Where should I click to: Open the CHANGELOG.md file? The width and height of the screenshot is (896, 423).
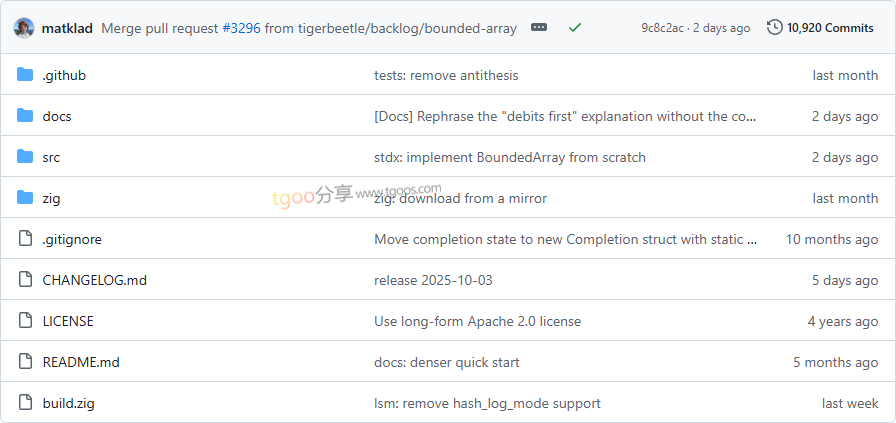point(94,280)
